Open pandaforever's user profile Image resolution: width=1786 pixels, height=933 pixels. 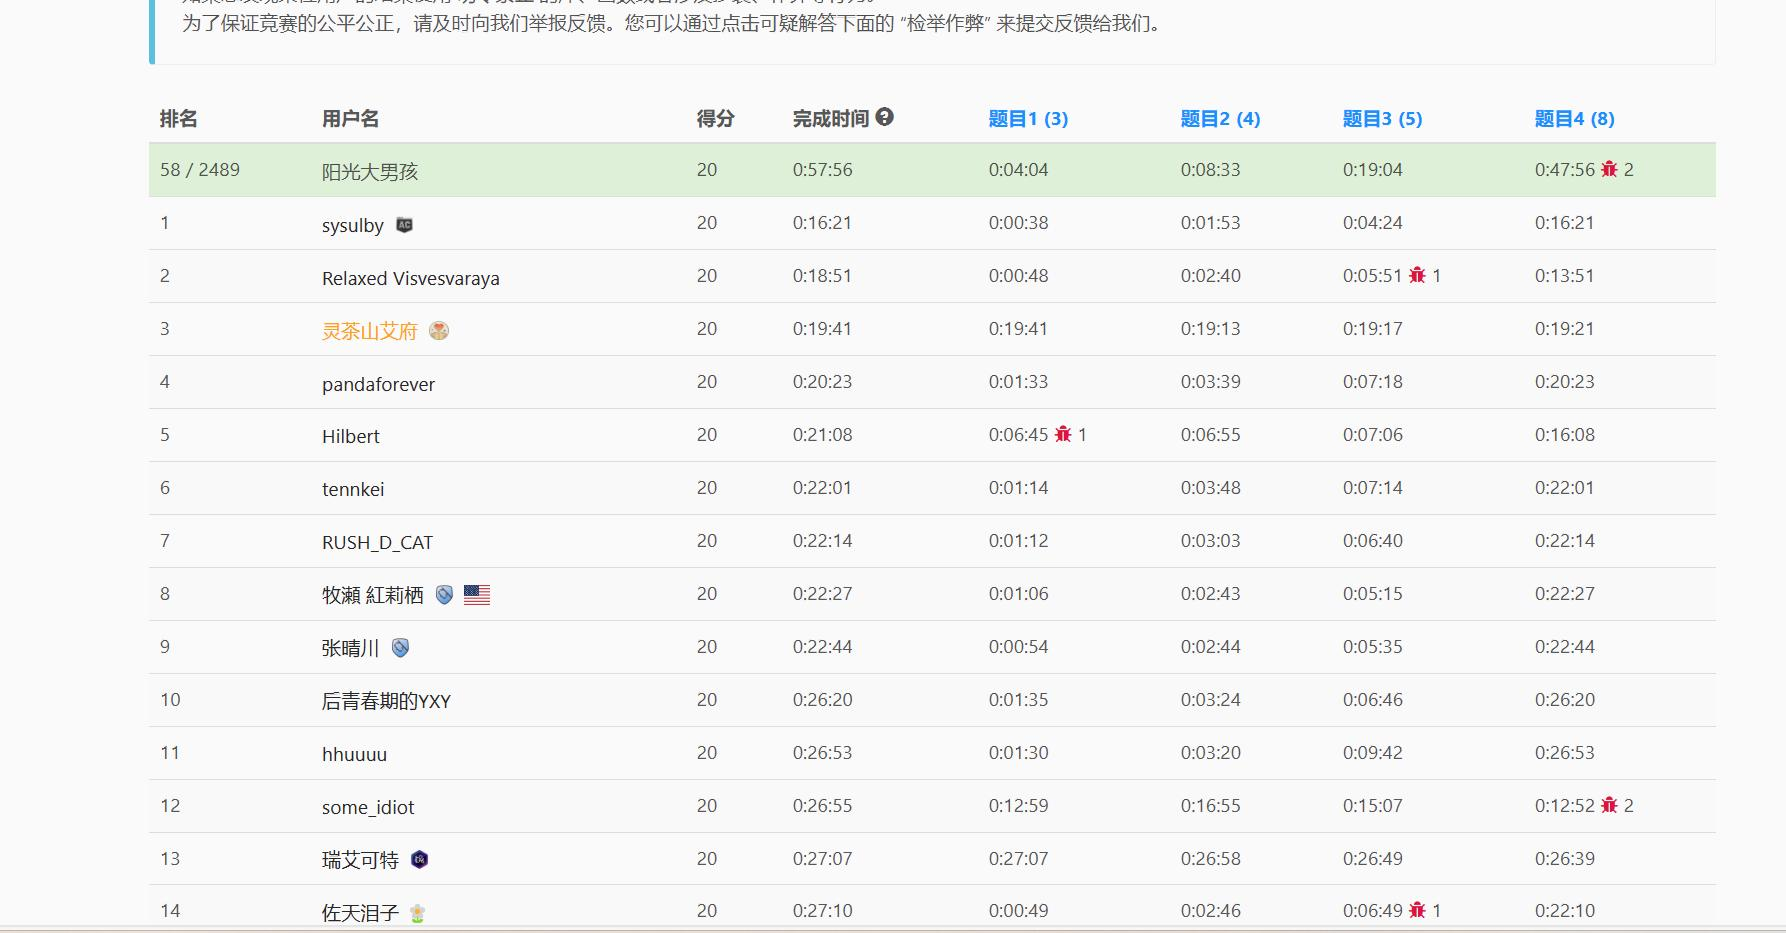tap(378, 384)
